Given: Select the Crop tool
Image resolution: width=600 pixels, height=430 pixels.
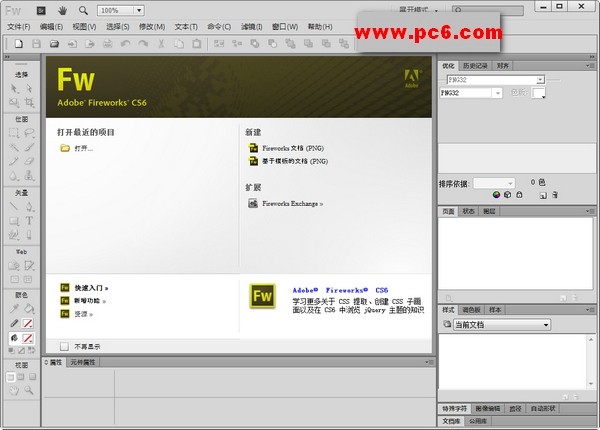Looking at the screenshot, I should (29, 102).
